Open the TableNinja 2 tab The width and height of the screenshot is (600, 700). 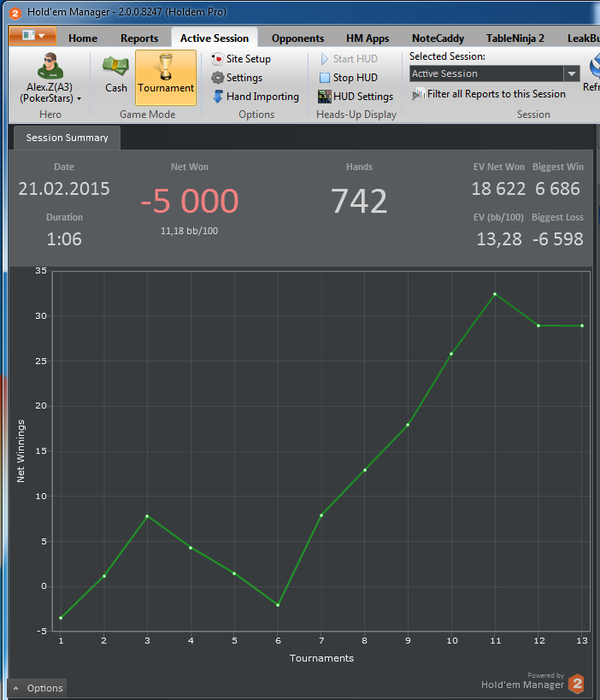515,38
